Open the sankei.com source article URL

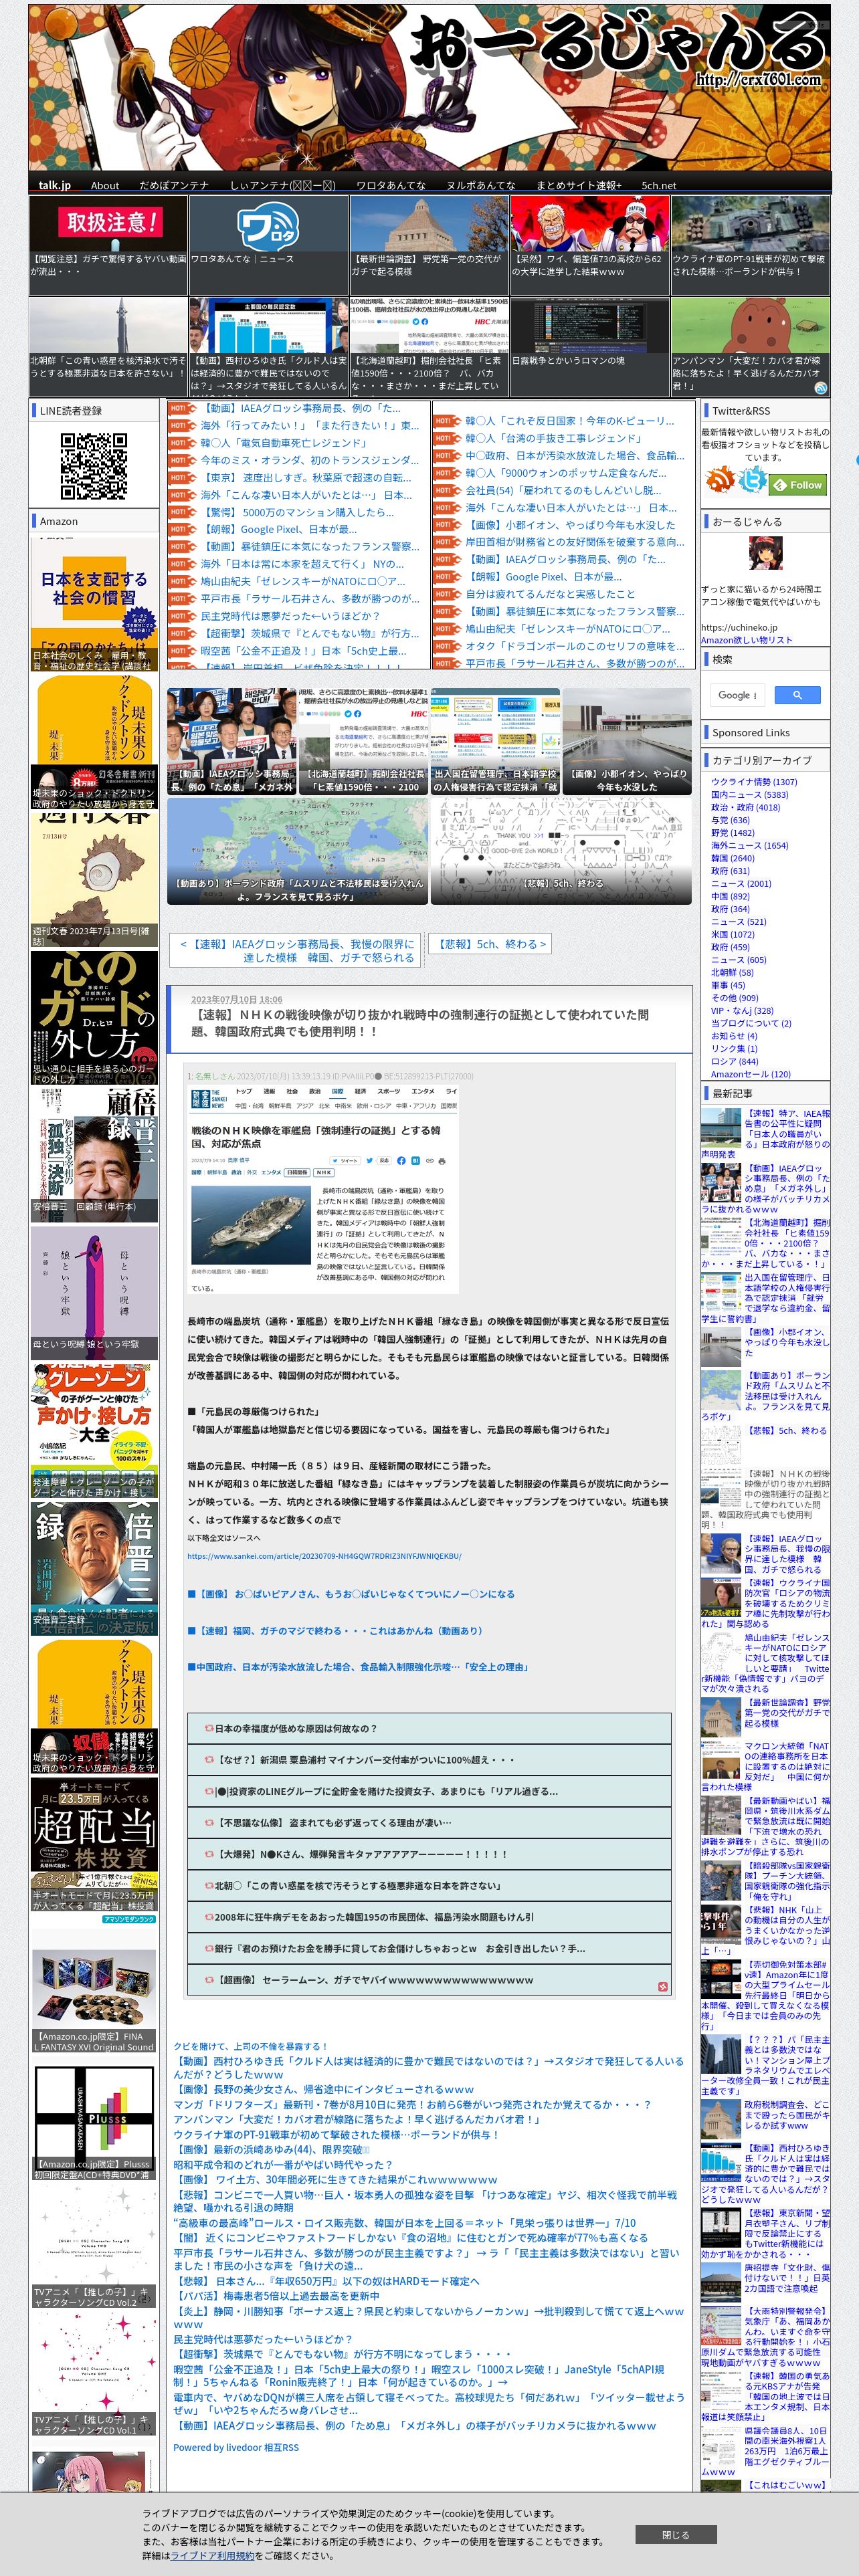[x=324, y=1556]
